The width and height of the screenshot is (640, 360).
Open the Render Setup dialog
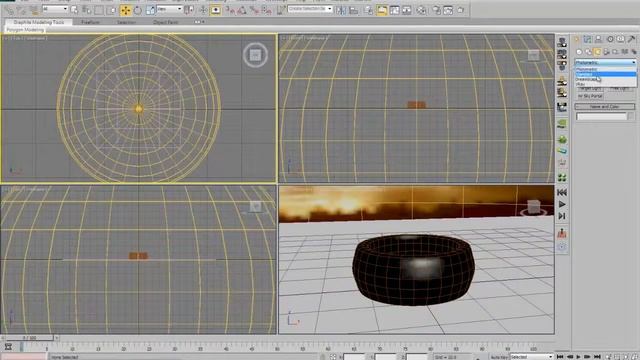(x=436, y=10)
